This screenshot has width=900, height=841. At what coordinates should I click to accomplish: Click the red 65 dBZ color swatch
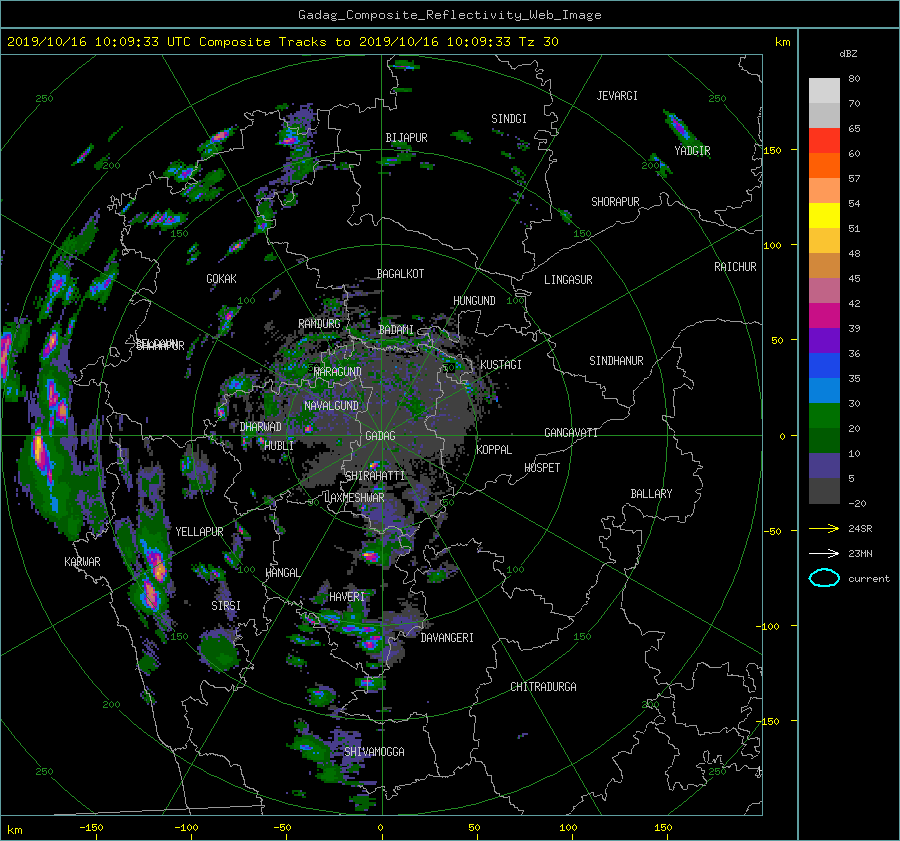pos(824,141)
